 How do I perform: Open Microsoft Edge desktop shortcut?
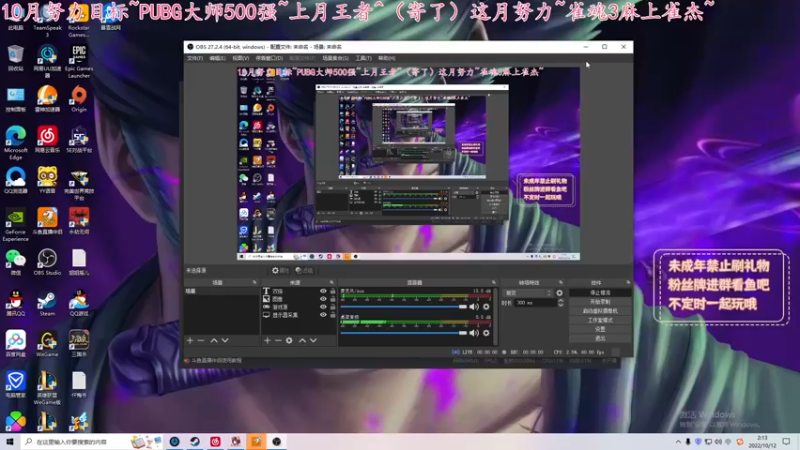tap(16, 143)
